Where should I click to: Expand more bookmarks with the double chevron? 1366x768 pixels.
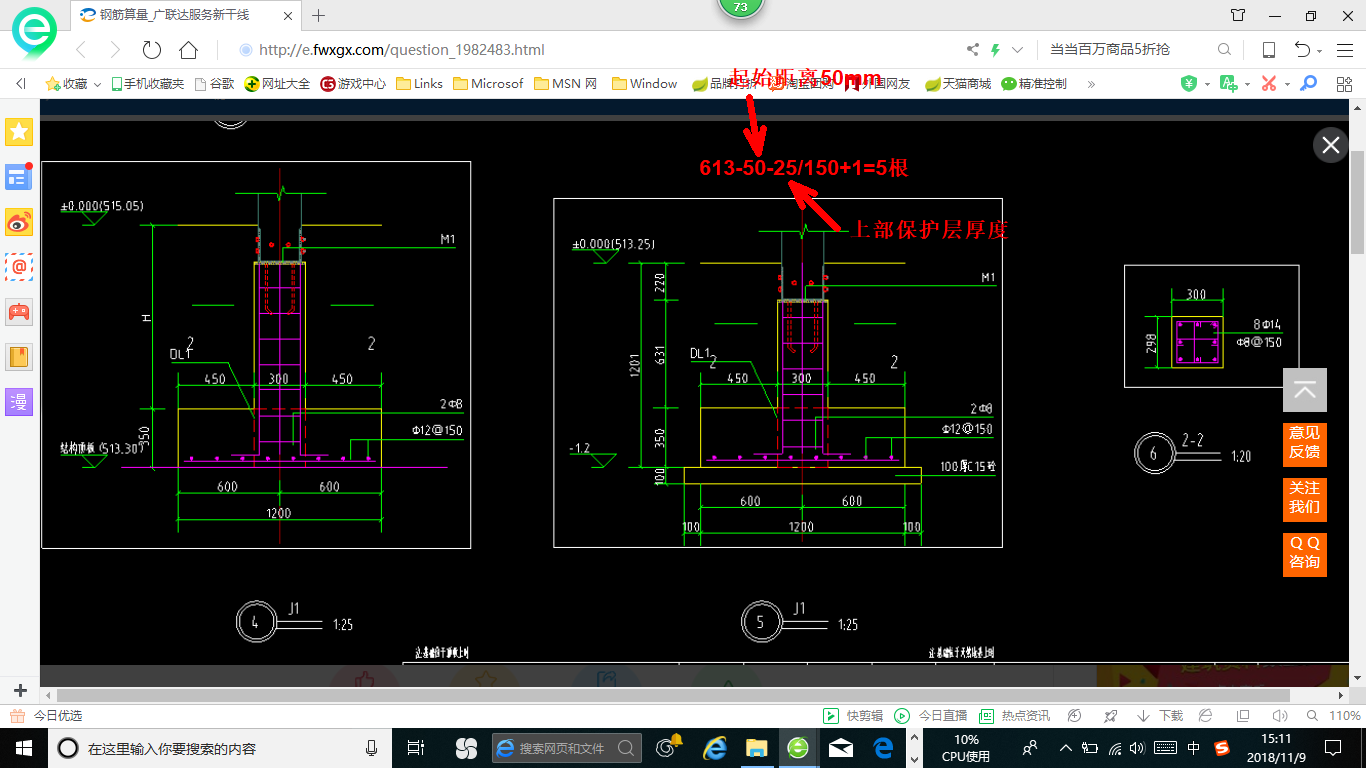1091,84
